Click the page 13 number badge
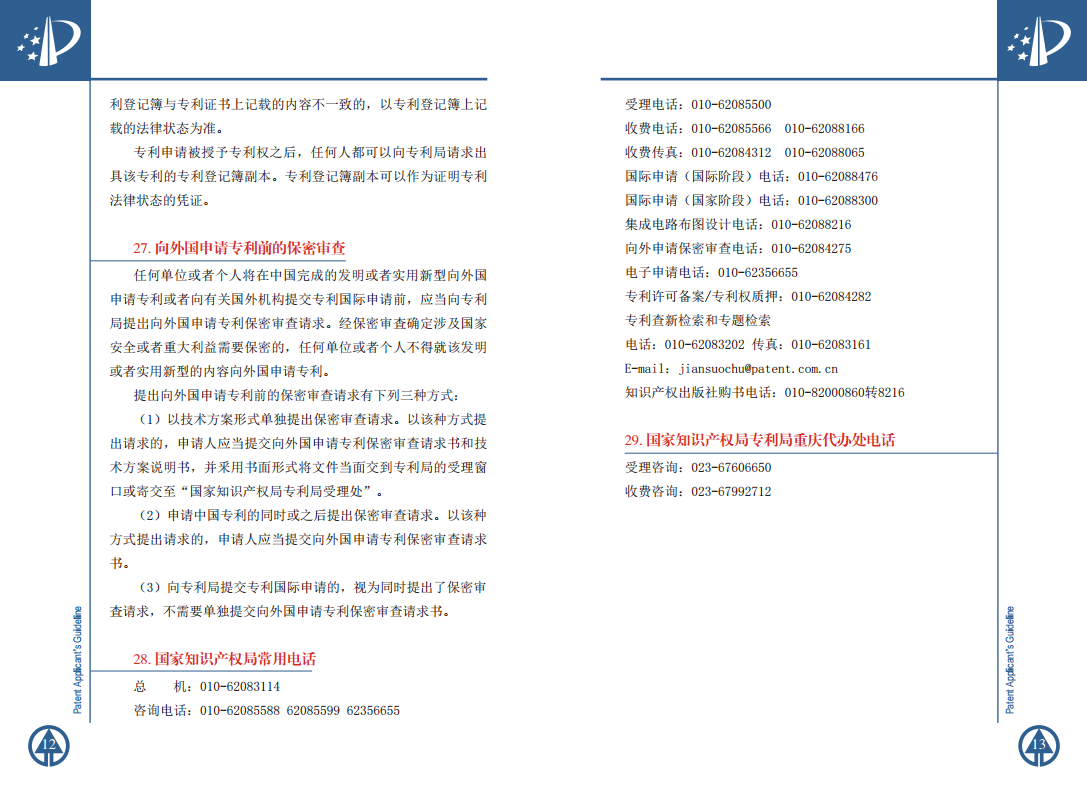This screenshot has height=805, width=1087. coord(1039,745)
